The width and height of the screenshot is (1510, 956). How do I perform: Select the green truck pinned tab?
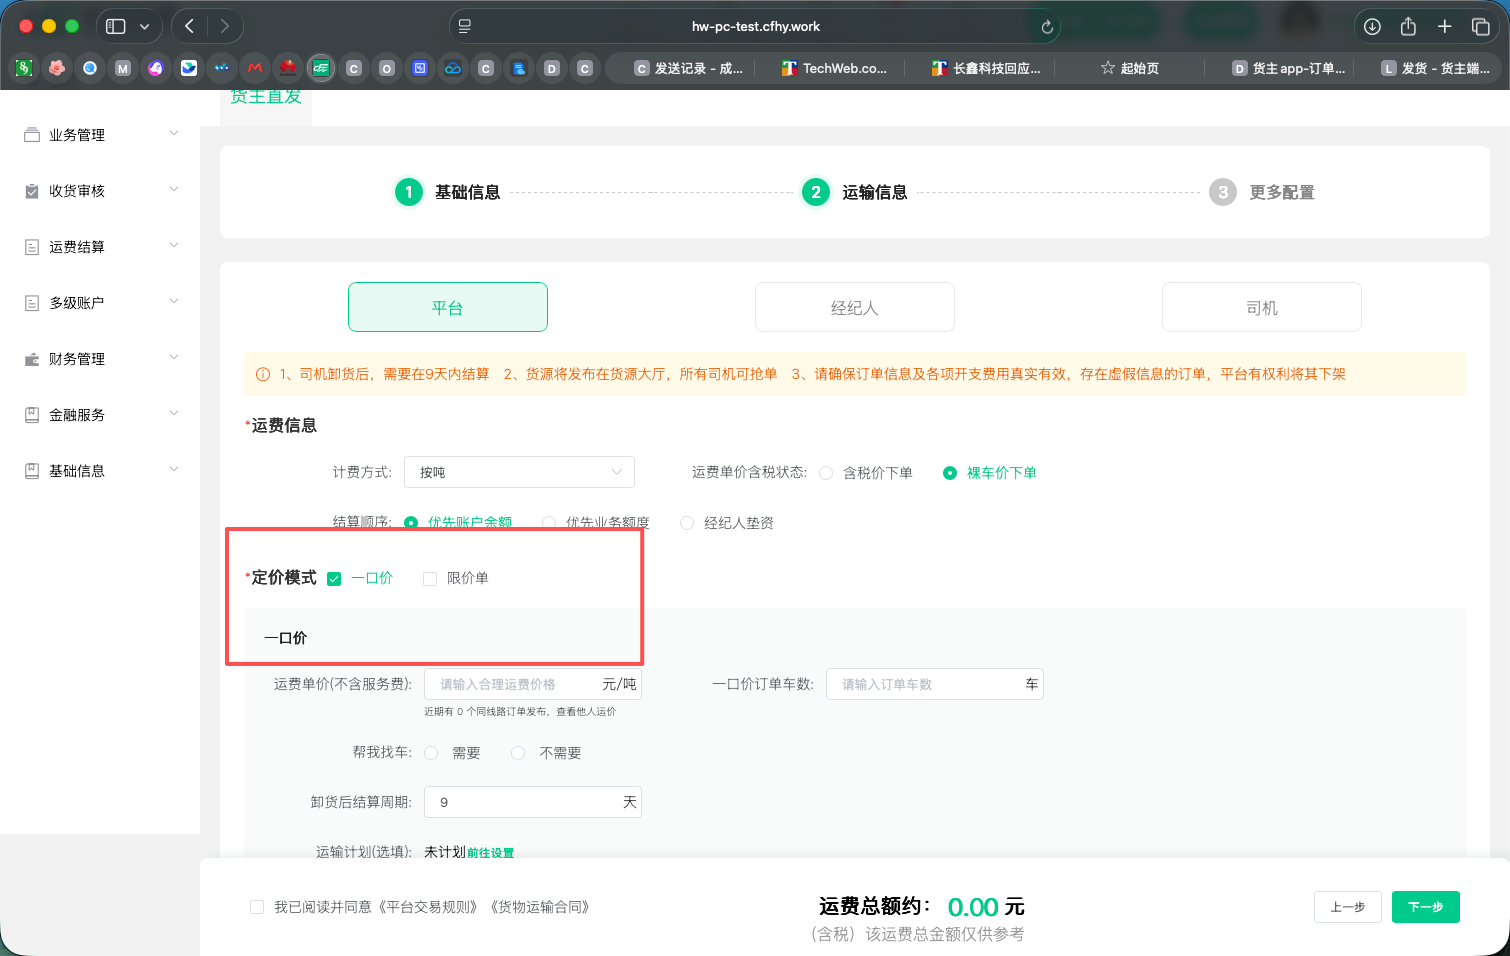click(321, 68)
